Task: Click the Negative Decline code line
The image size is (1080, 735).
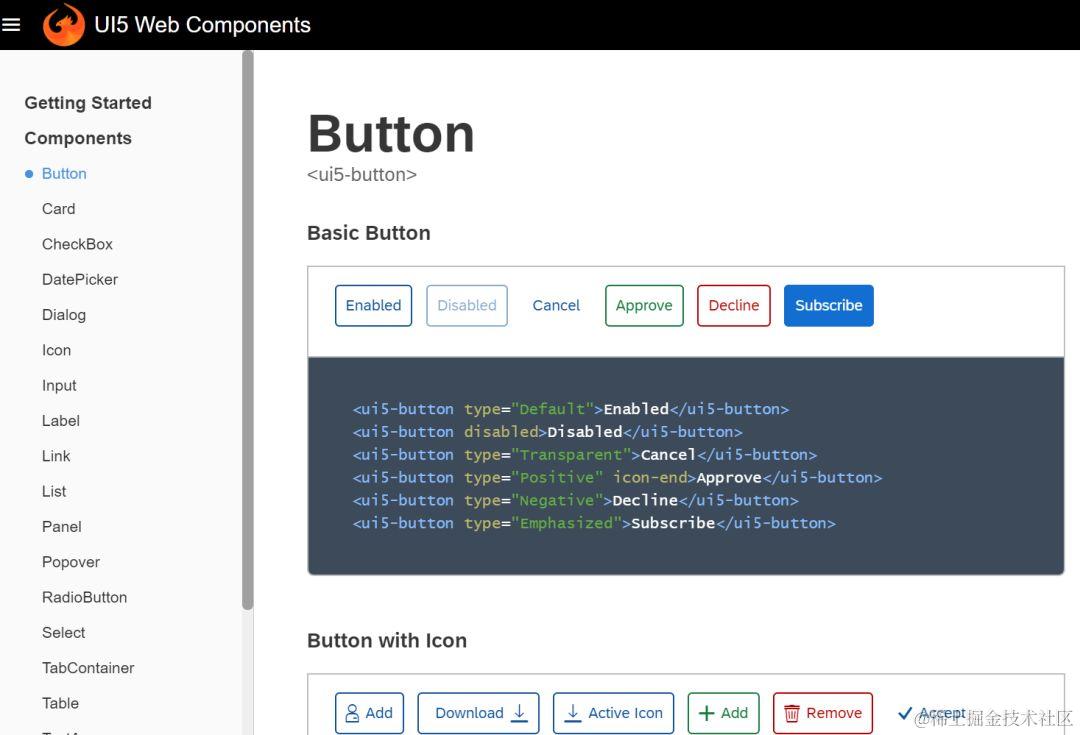Action: coord(576,500)
